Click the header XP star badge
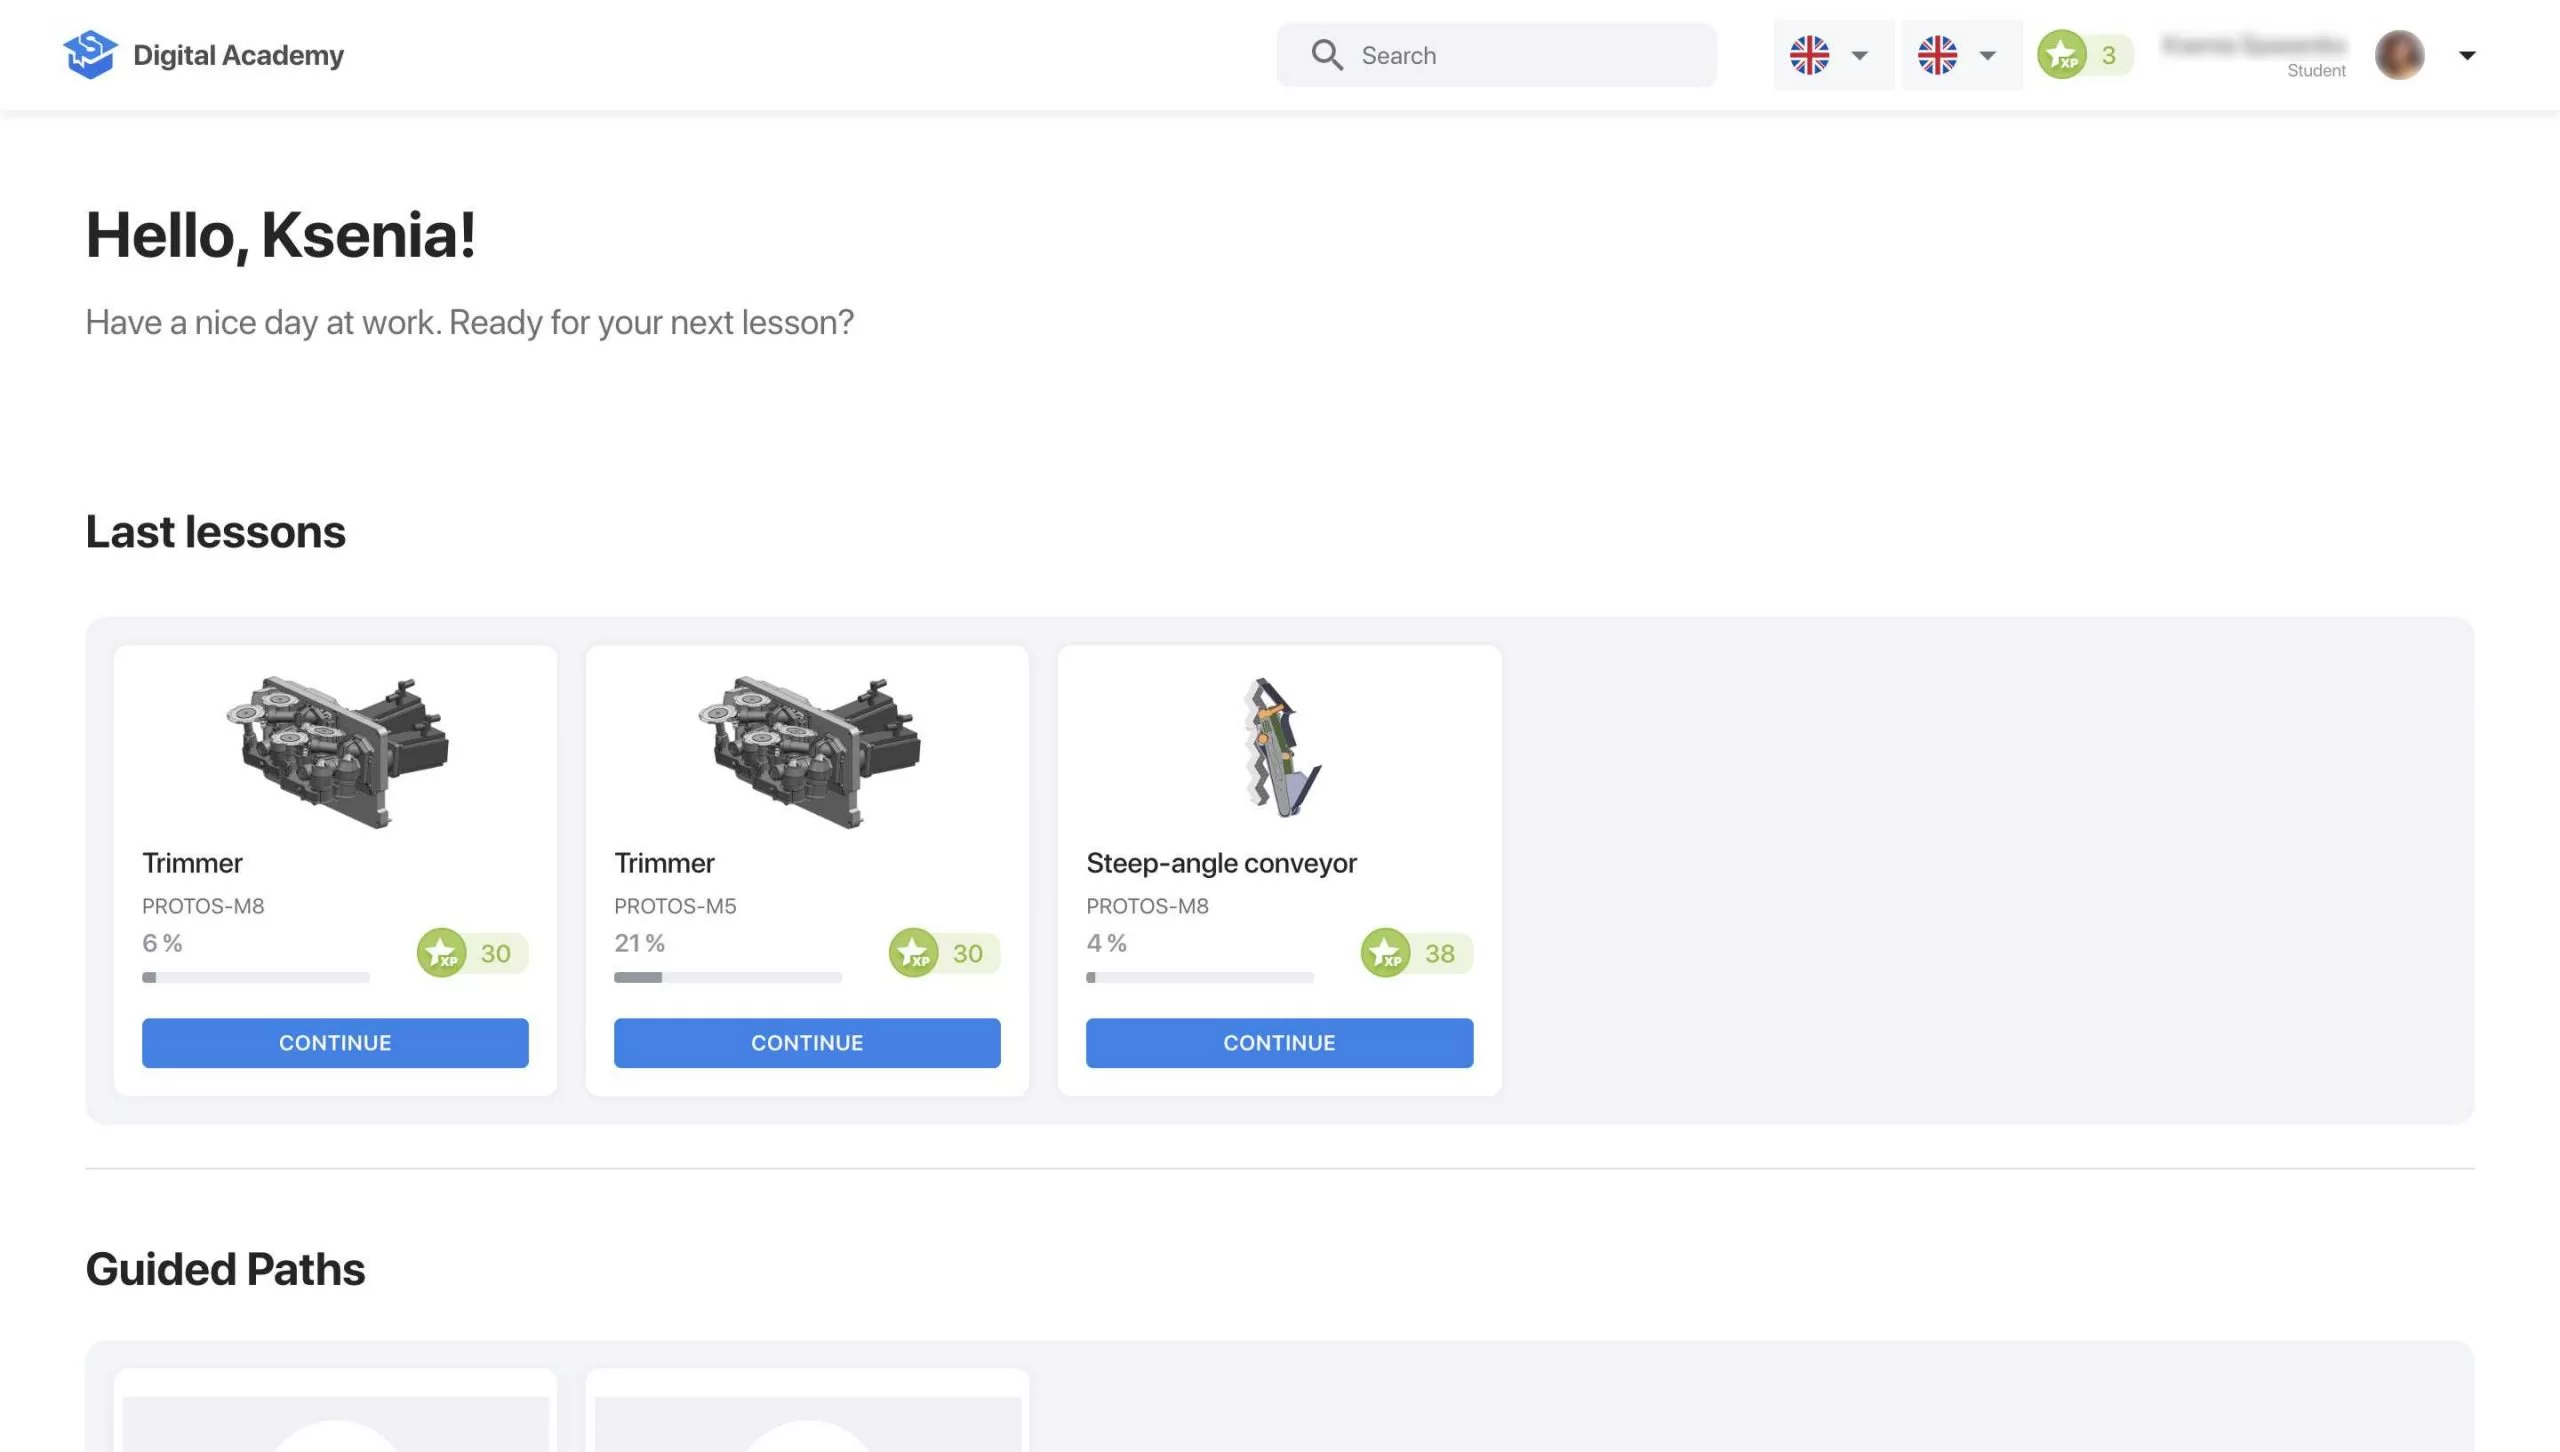 pos(2062,55)
